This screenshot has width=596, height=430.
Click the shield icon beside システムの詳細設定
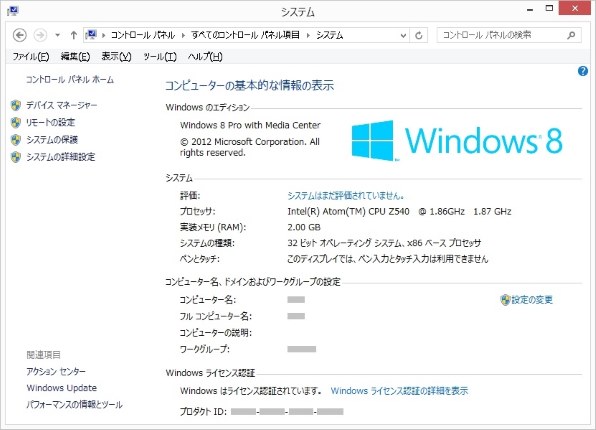coord(16,157)
